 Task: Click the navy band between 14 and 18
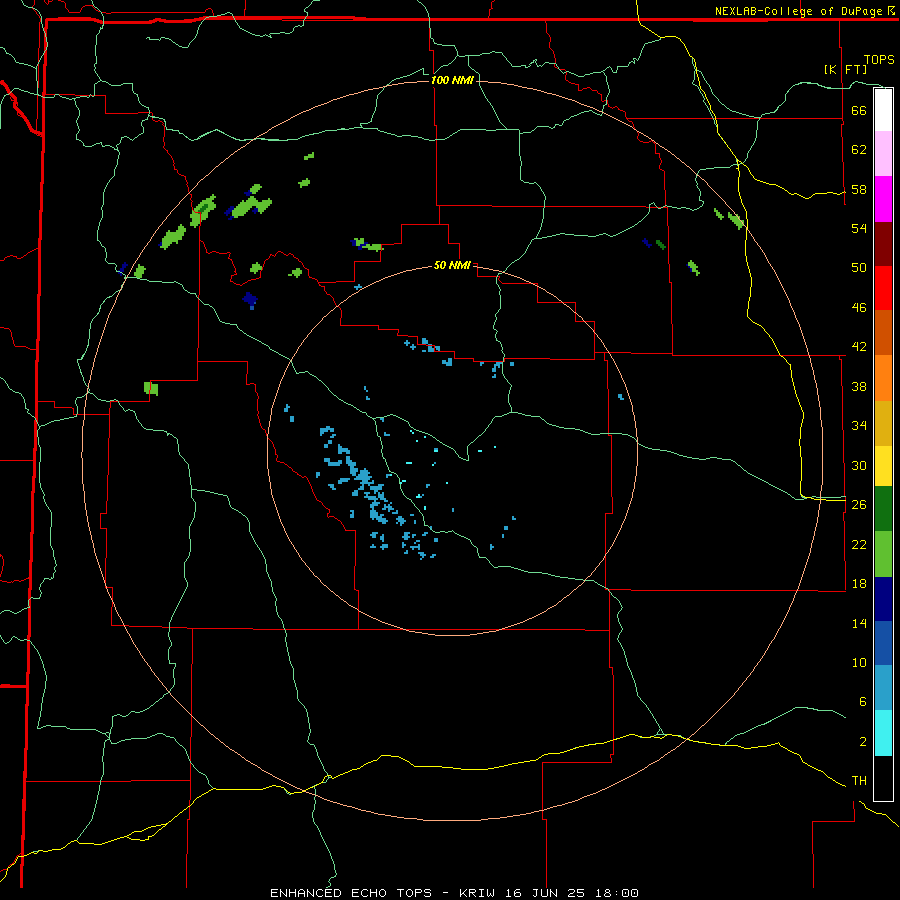click(x=883, y=599)
